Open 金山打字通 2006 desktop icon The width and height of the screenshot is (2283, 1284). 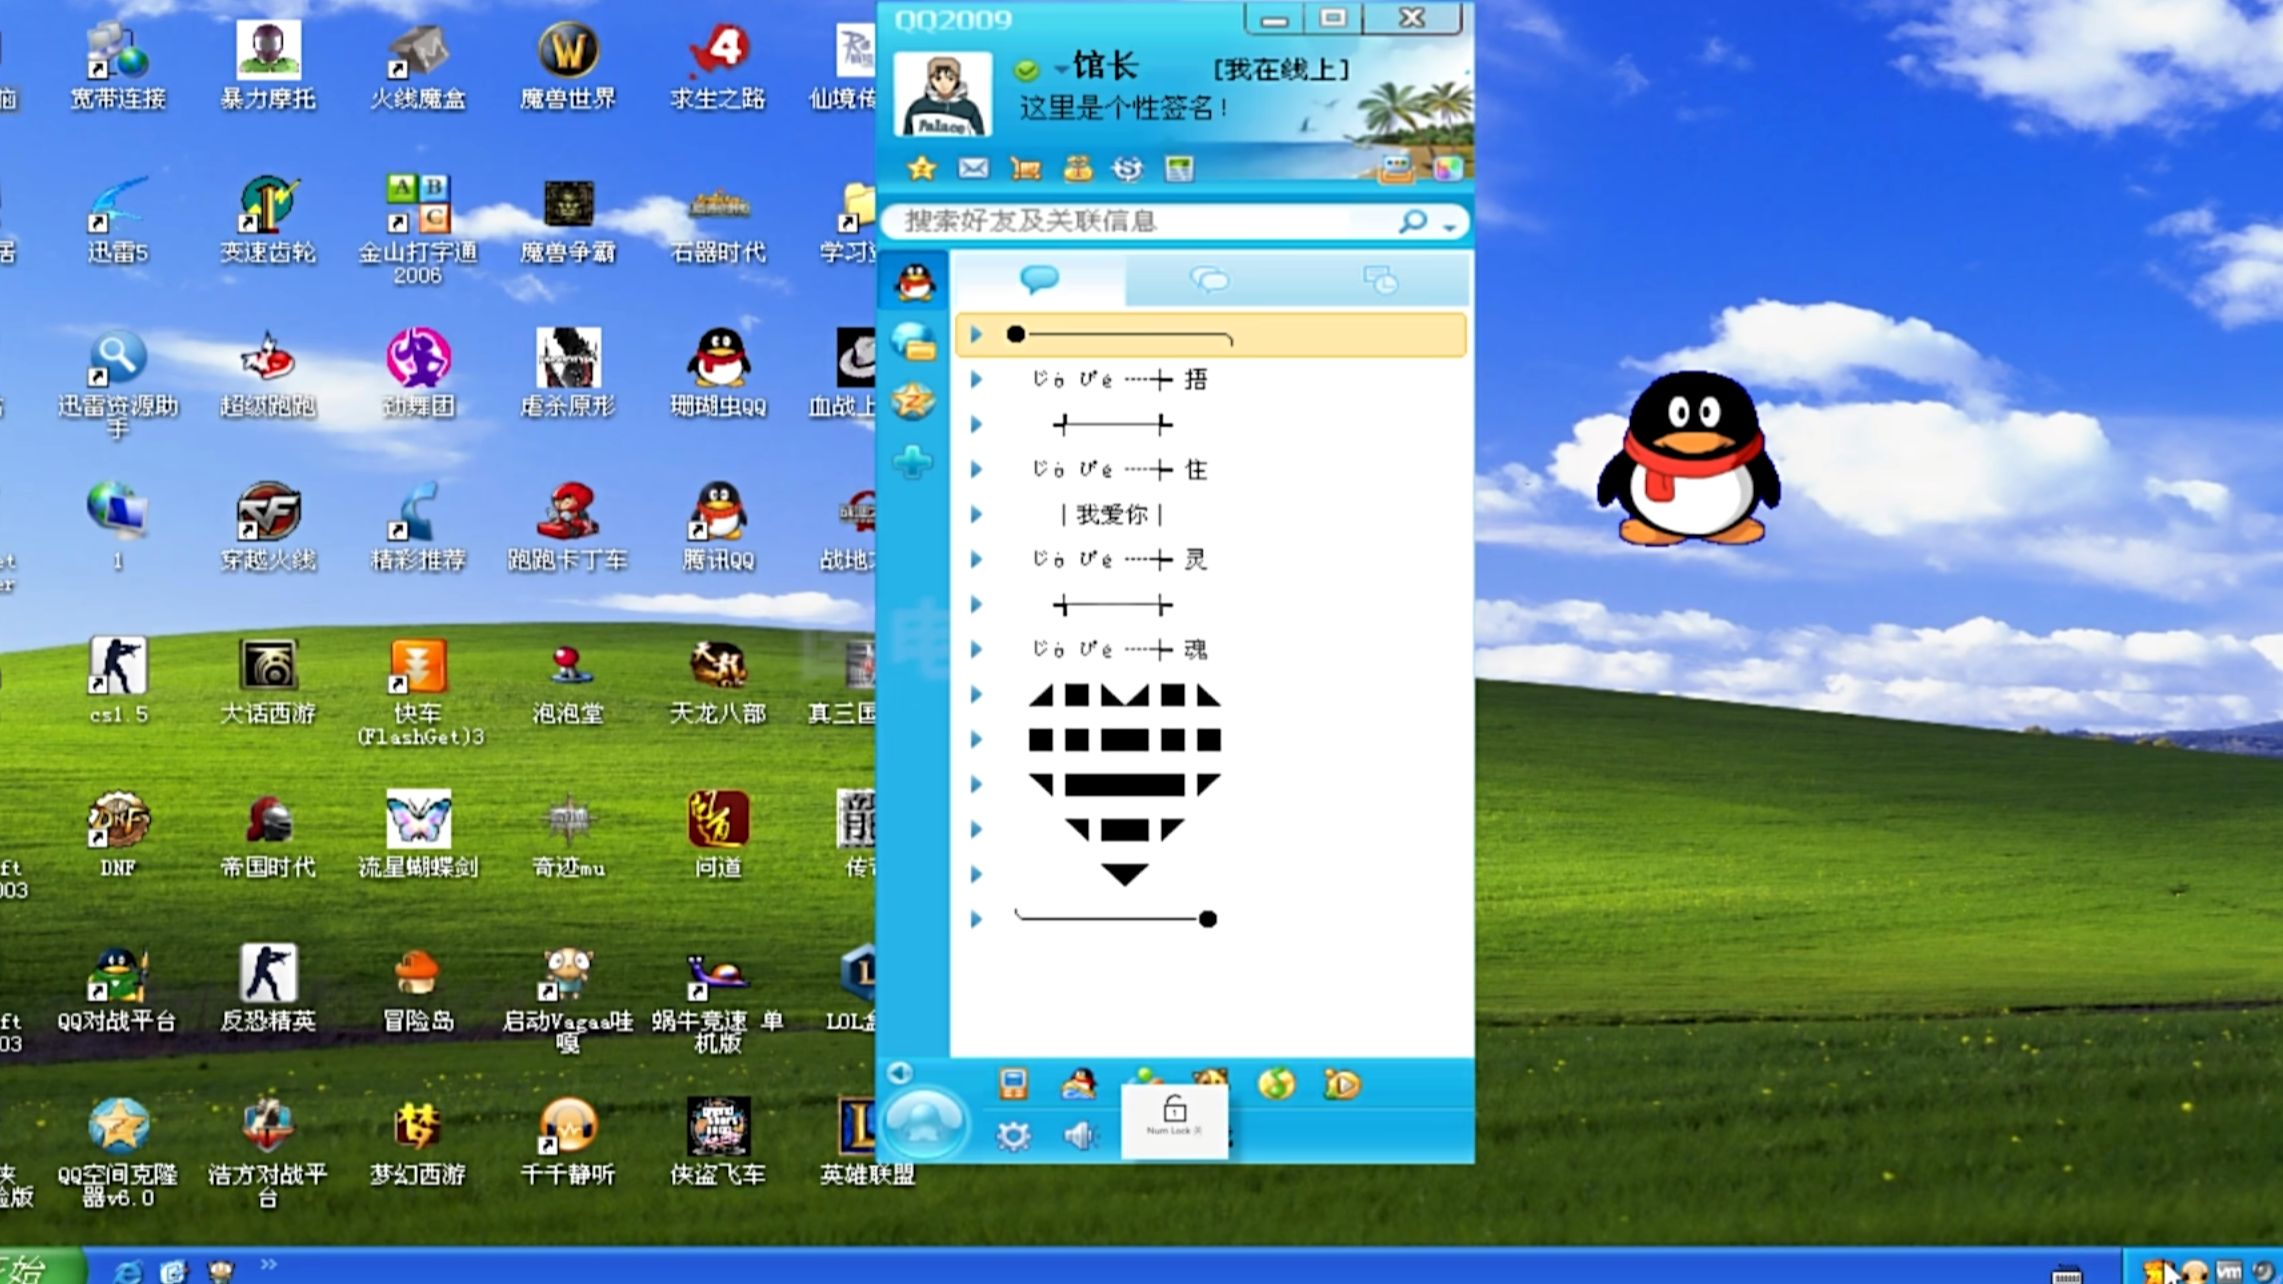[x=418, y=230]
